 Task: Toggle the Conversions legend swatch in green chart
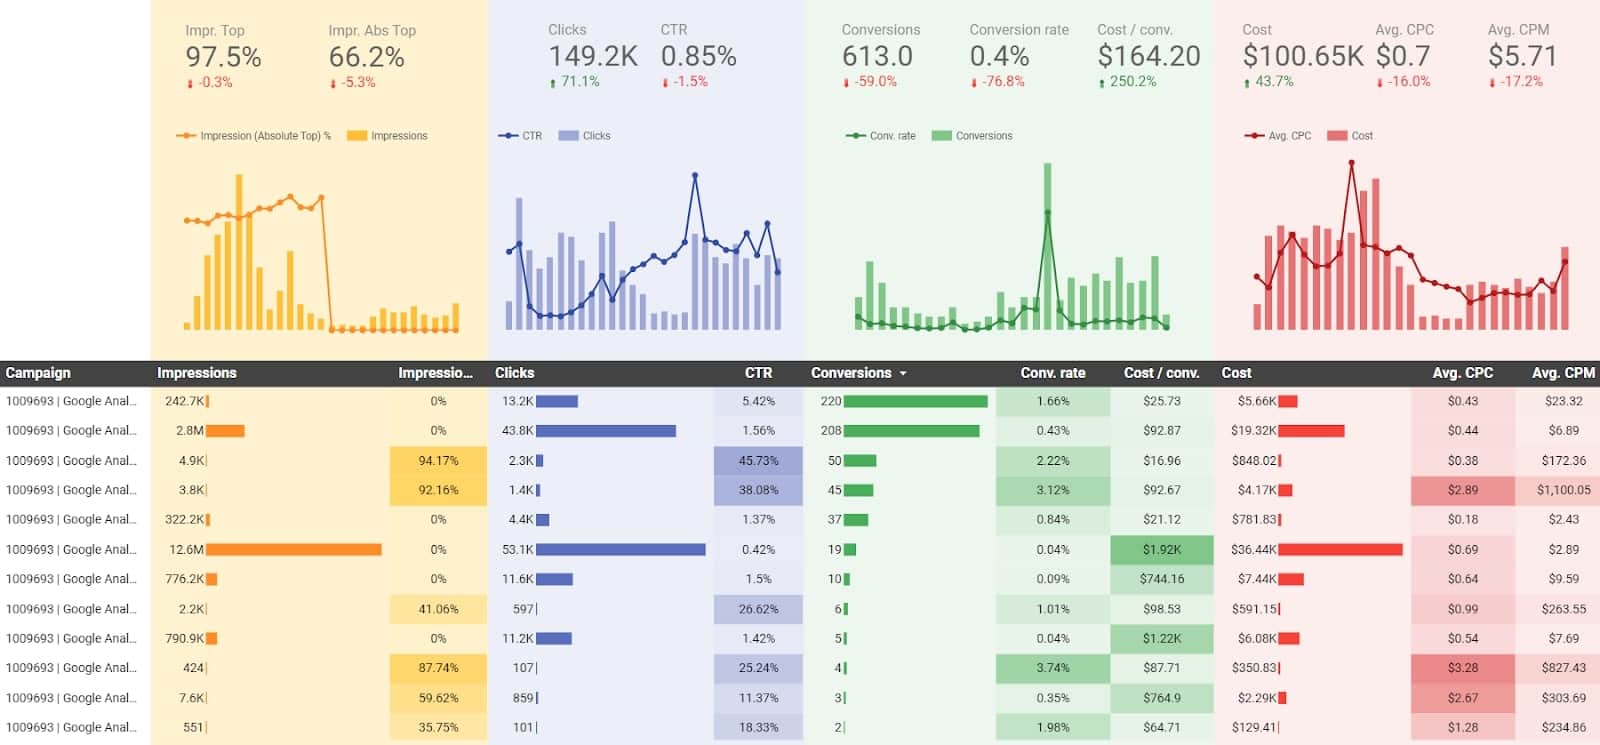point(941,136)
